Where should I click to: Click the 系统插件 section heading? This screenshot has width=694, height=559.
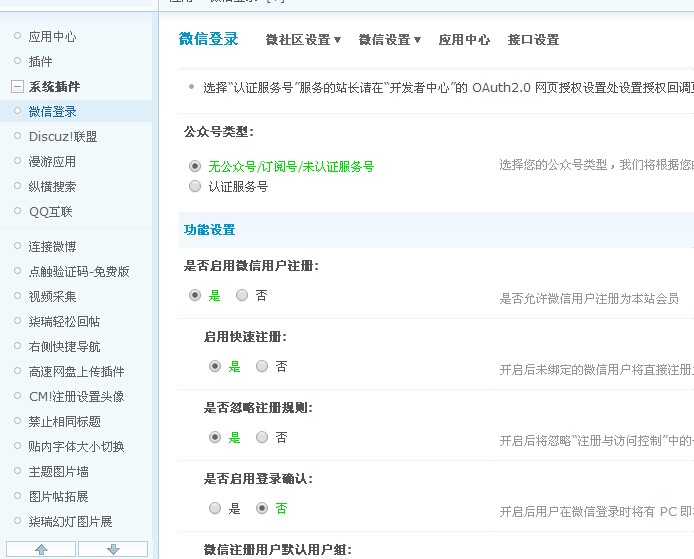(54, 86)
